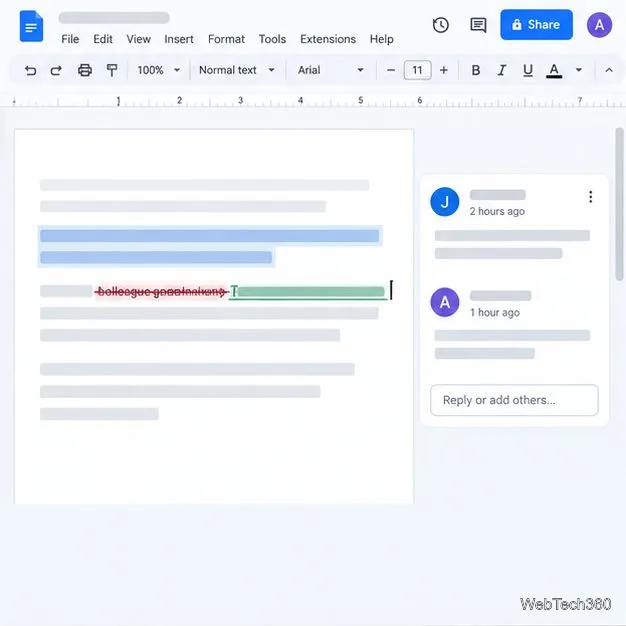Toggle Underline formatting
Image resolution: width=626 pixels, height=626 pixels.
[x=528, y=70]
